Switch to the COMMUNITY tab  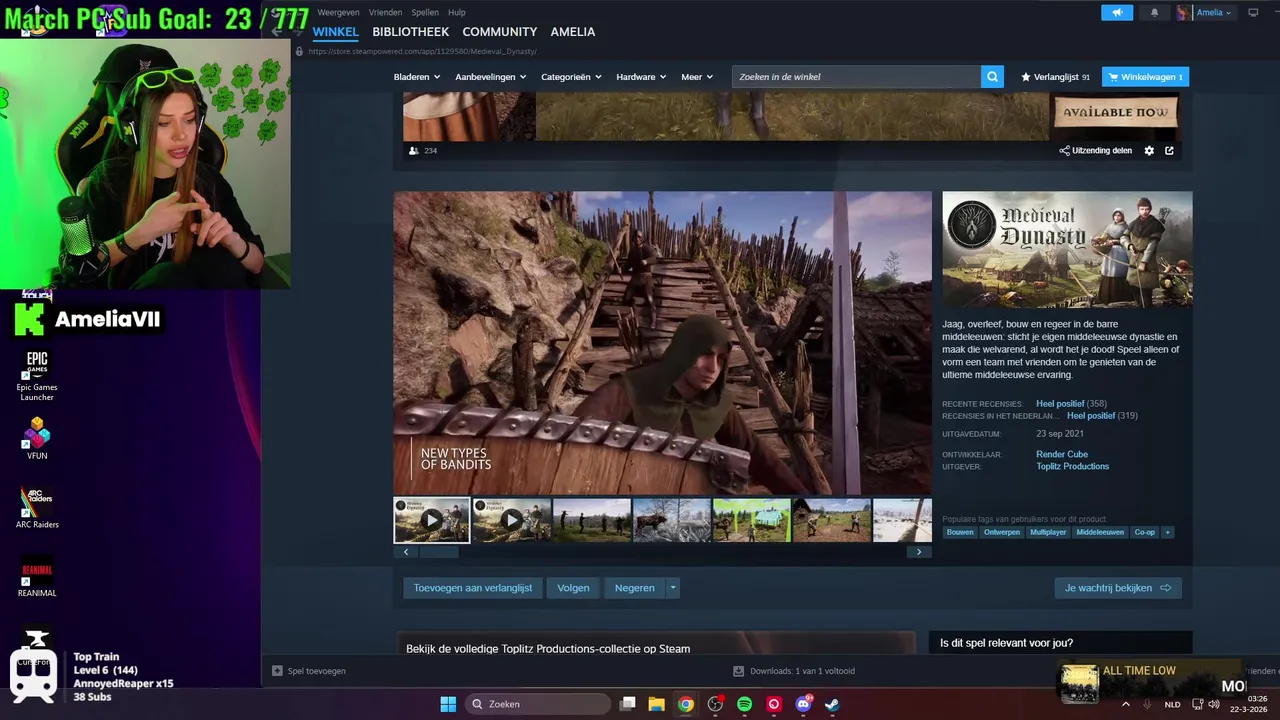[x=500, y=32]
